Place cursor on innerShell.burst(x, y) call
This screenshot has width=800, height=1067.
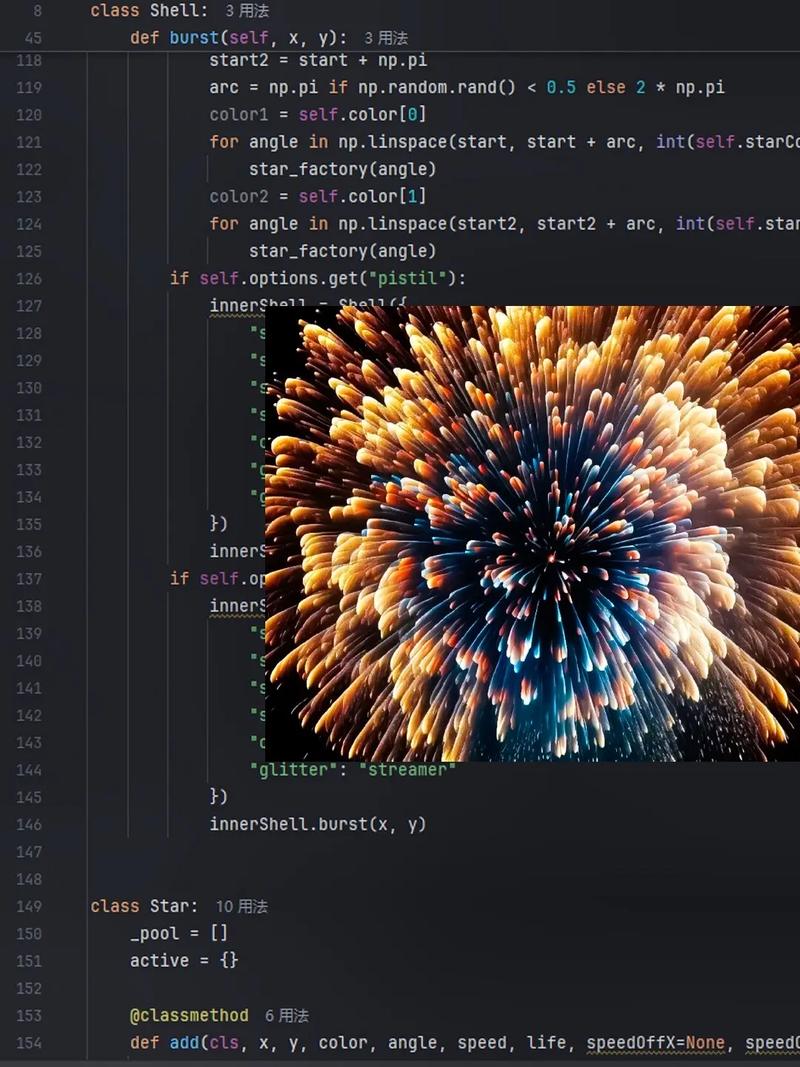pyautogui.click(x=317, y=824)
